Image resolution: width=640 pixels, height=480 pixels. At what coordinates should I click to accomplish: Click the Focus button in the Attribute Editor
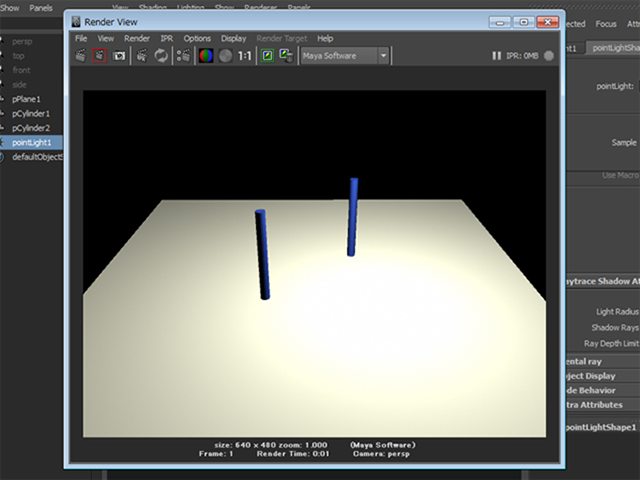(x=606, y=24)
